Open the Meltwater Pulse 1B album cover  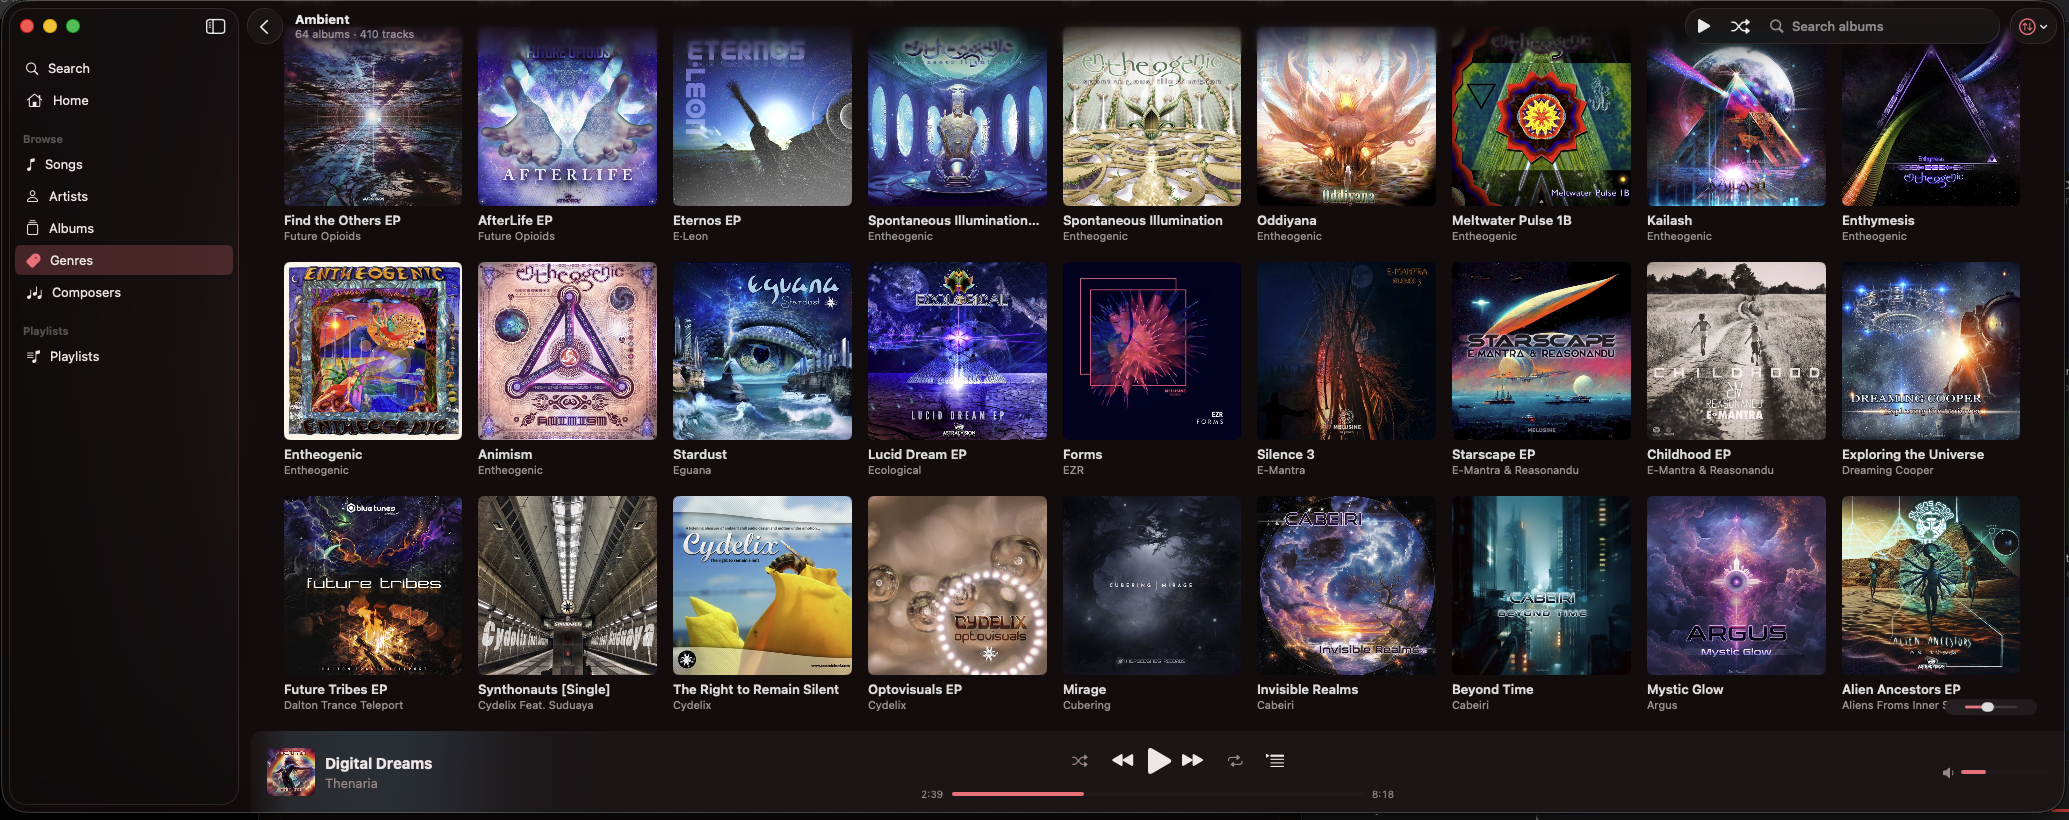coord(1541,117)
